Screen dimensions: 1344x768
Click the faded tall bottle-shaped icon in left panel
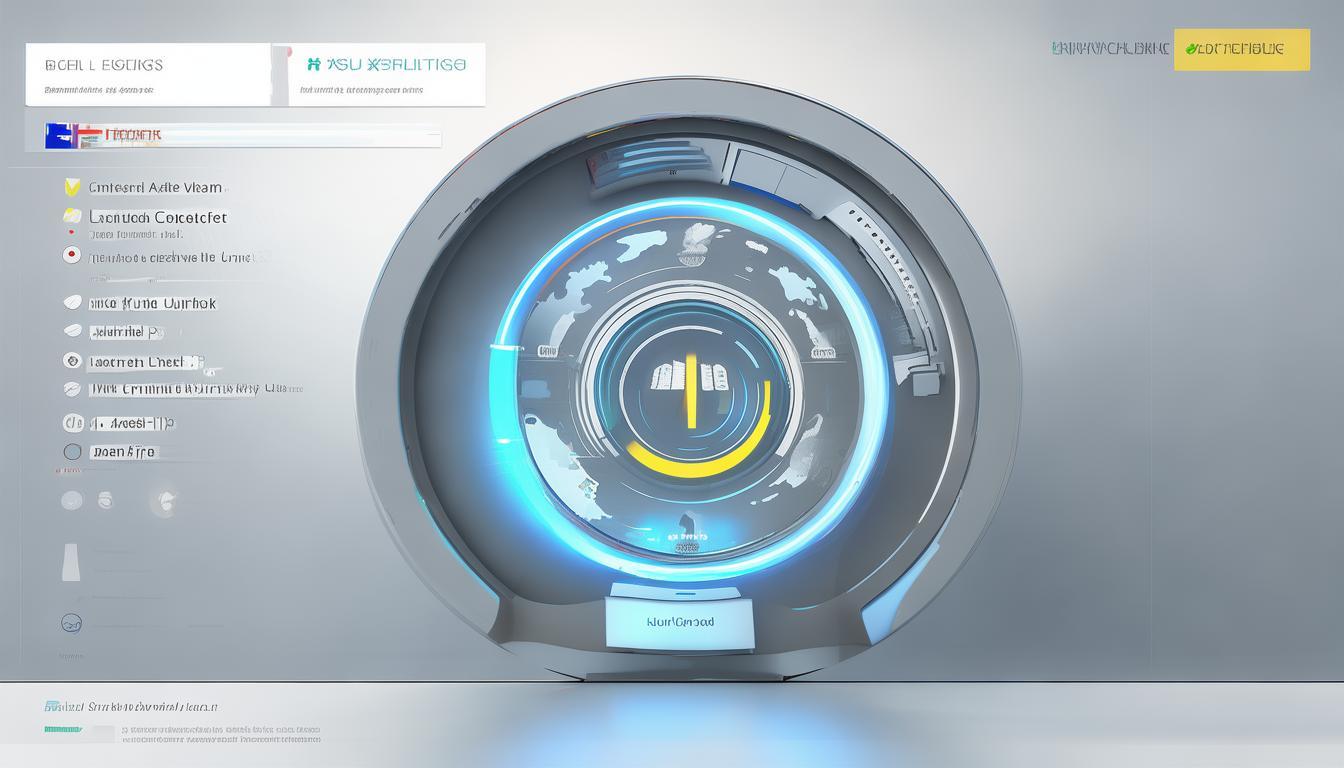tap(71, 562)
